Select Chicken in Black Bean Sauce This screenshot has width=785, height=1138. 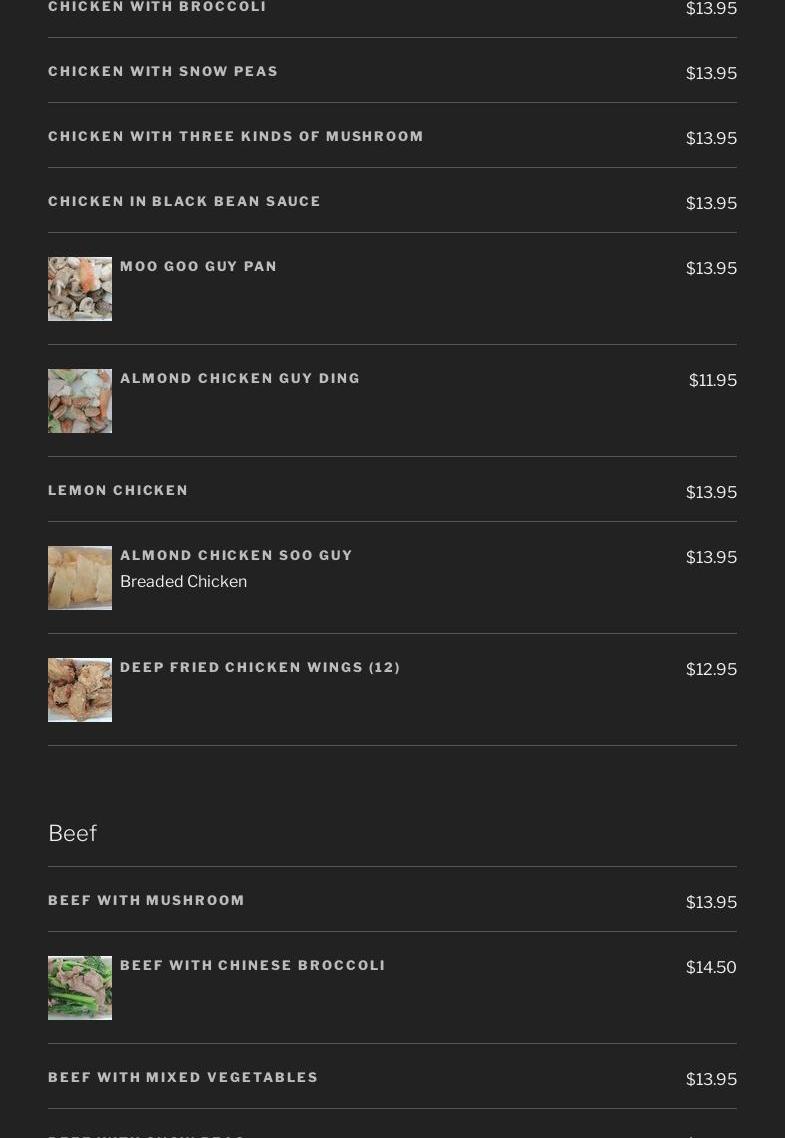click(x=184, y=202)
